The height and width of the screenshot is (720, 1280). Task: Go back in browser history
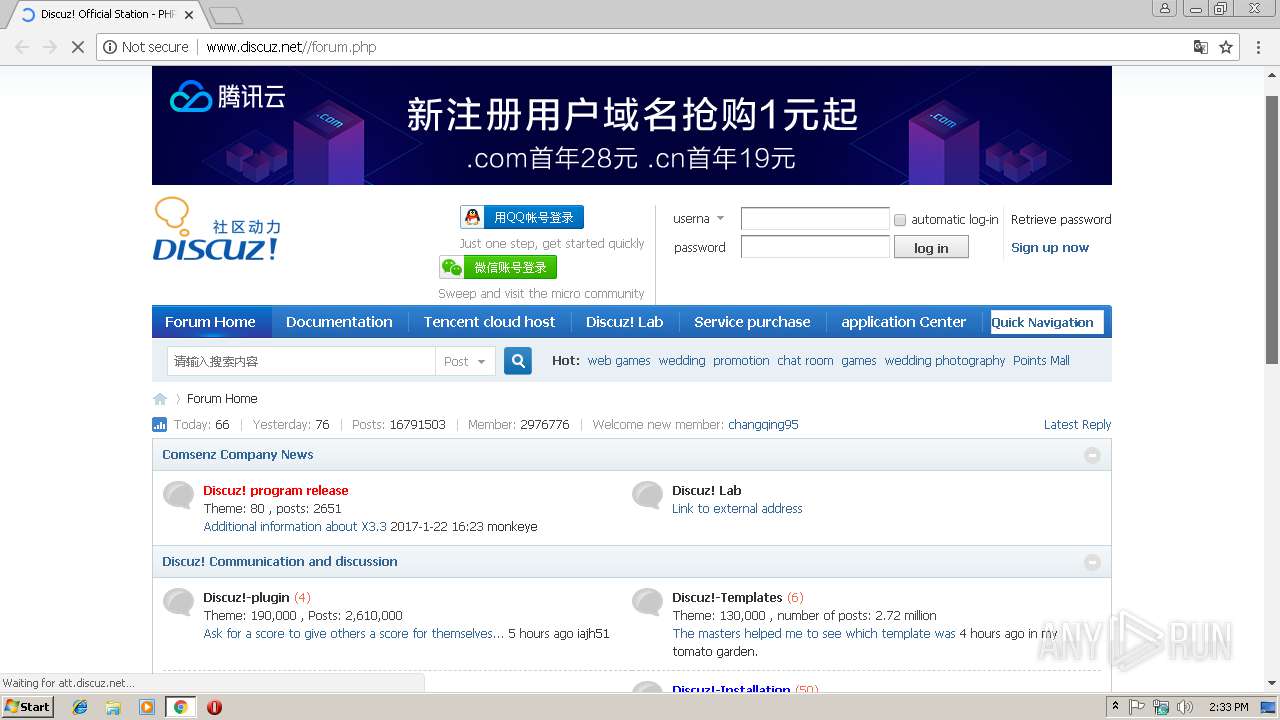pyautogui.click(x=22, y=47)
